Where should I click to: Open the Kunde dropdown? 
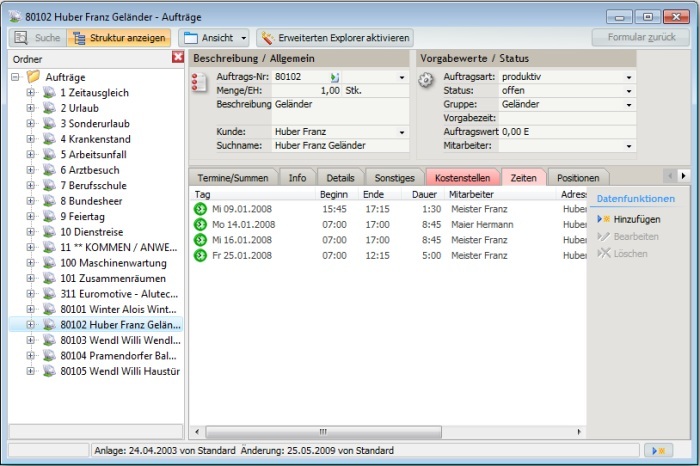pos(402,132)
